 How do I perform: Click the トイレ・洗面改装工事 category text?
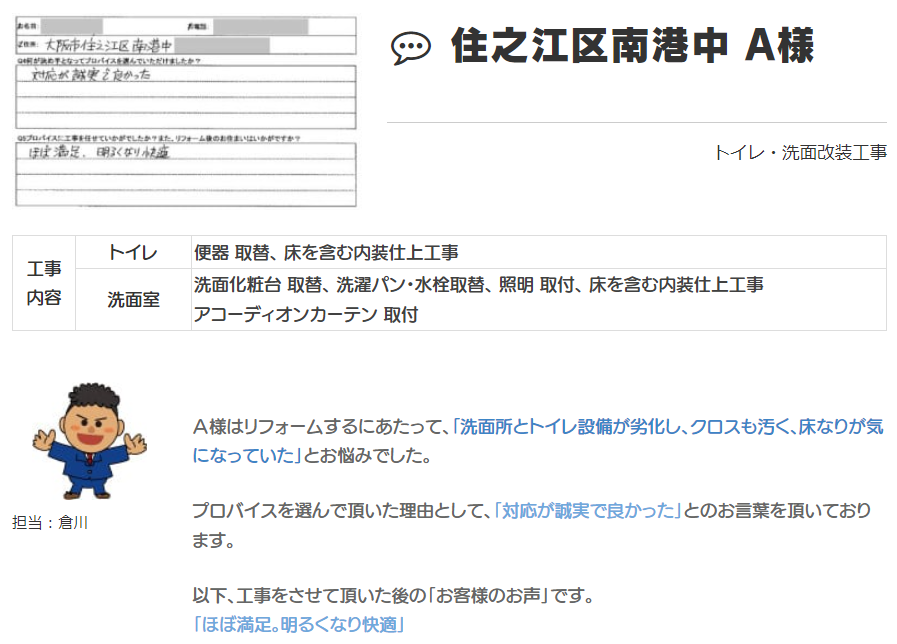click(799, 153)
